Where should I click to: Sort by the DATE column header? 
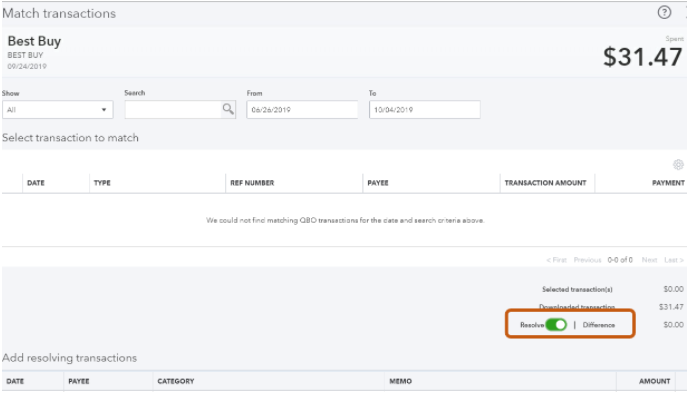point(36,183)
